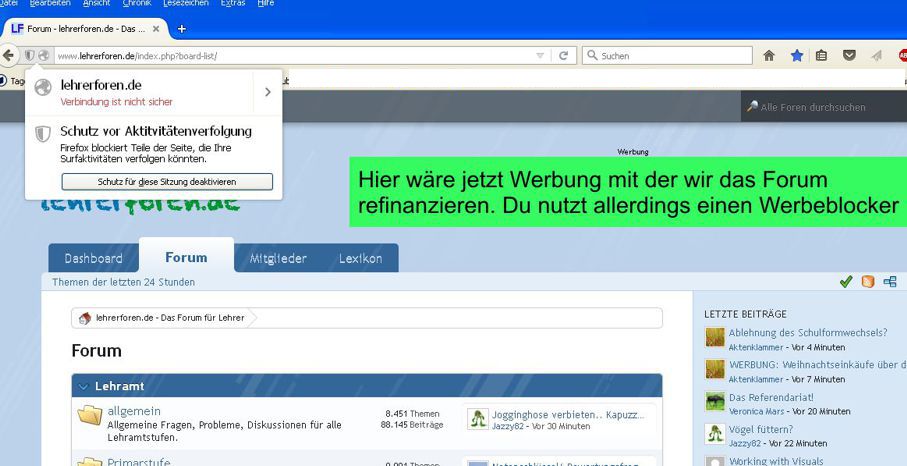Image resolution: width=907 pixels, height=466 pixels.
Task: Click the green checkmark mark-all-read icon
Action: click(846, 282)
